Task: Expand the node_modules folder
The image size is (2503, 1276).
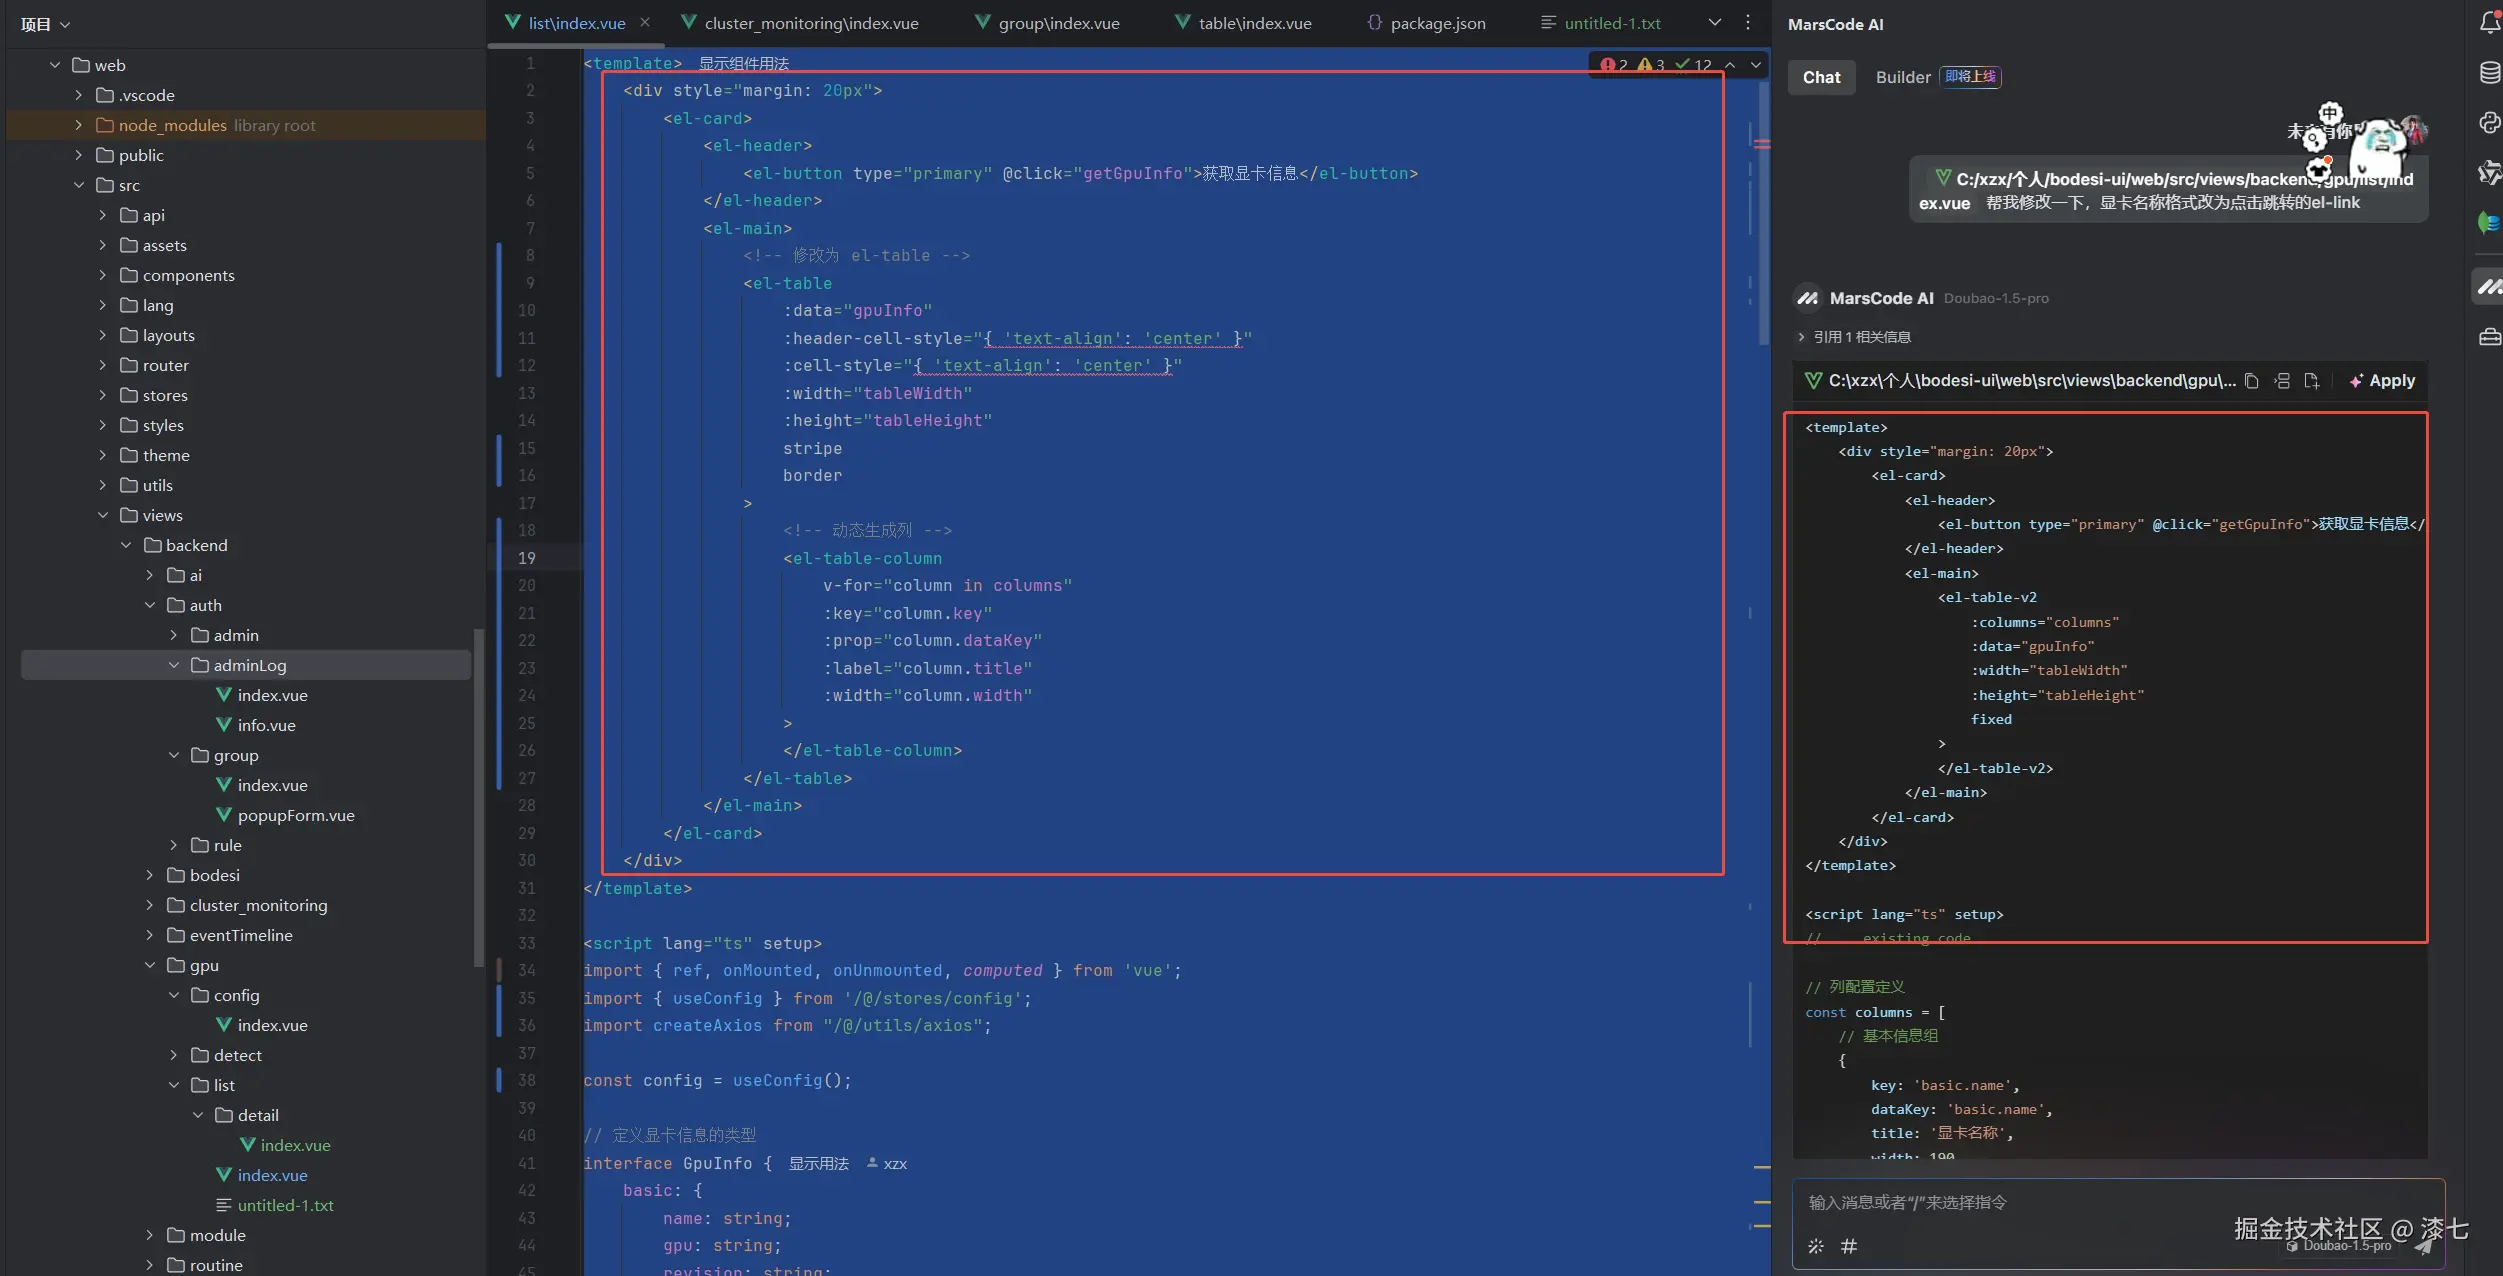Action: [x=79, y=125]
